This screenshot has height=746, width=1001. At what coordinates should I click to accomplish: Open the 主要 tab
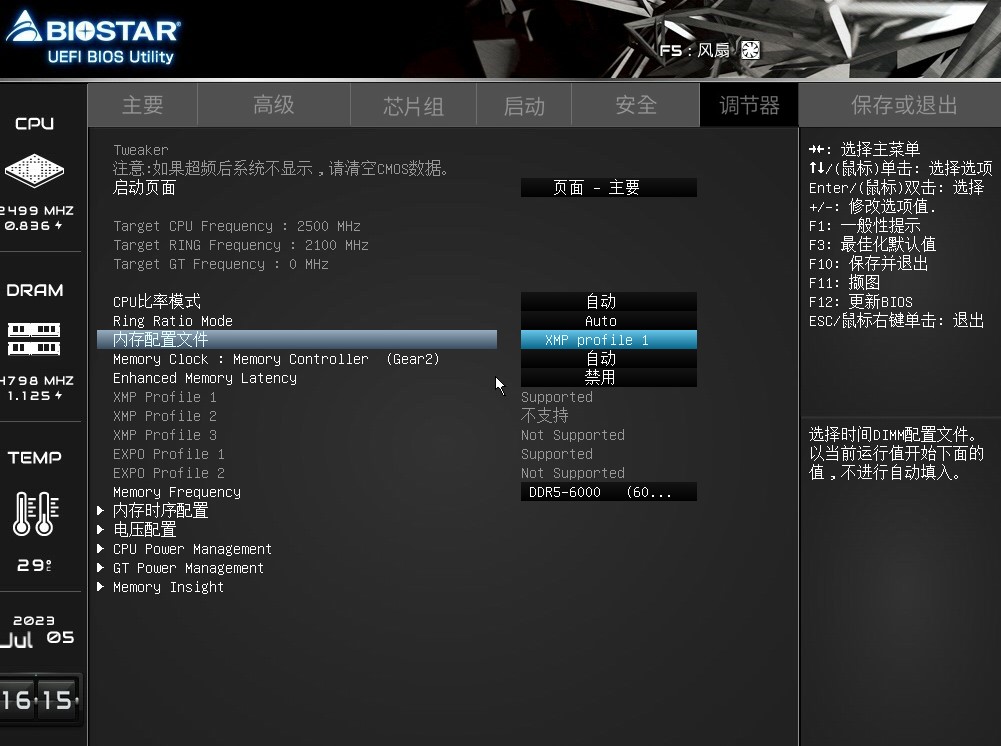[142, 105]
